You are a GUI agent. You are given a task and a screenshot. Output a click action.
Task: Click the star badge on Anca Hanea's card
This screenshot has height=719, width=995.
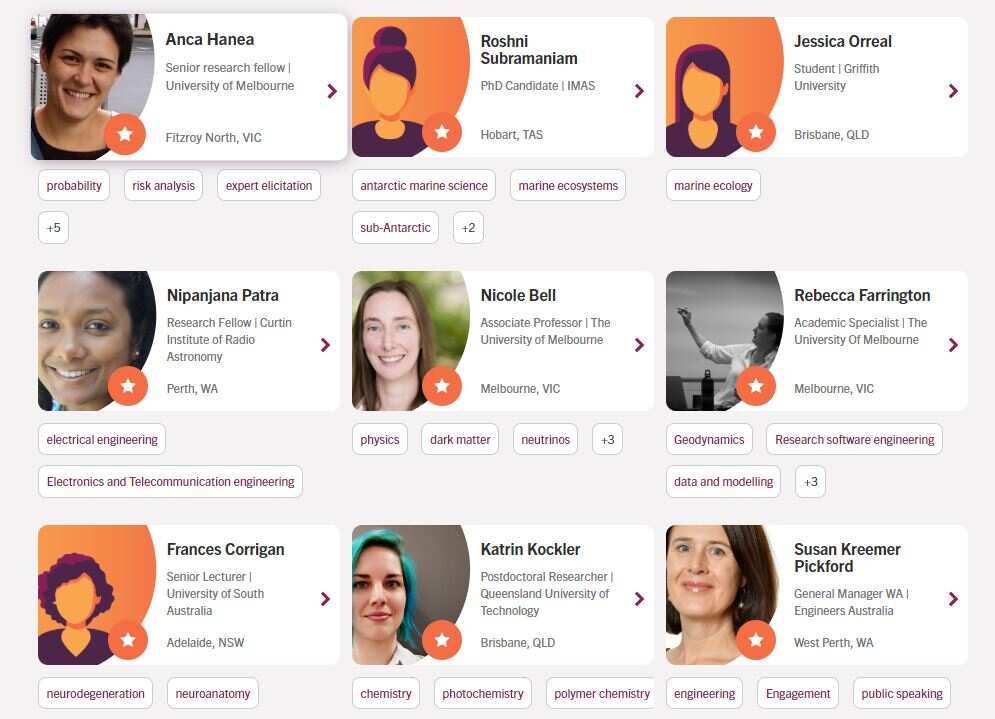[x=125, y=133]
